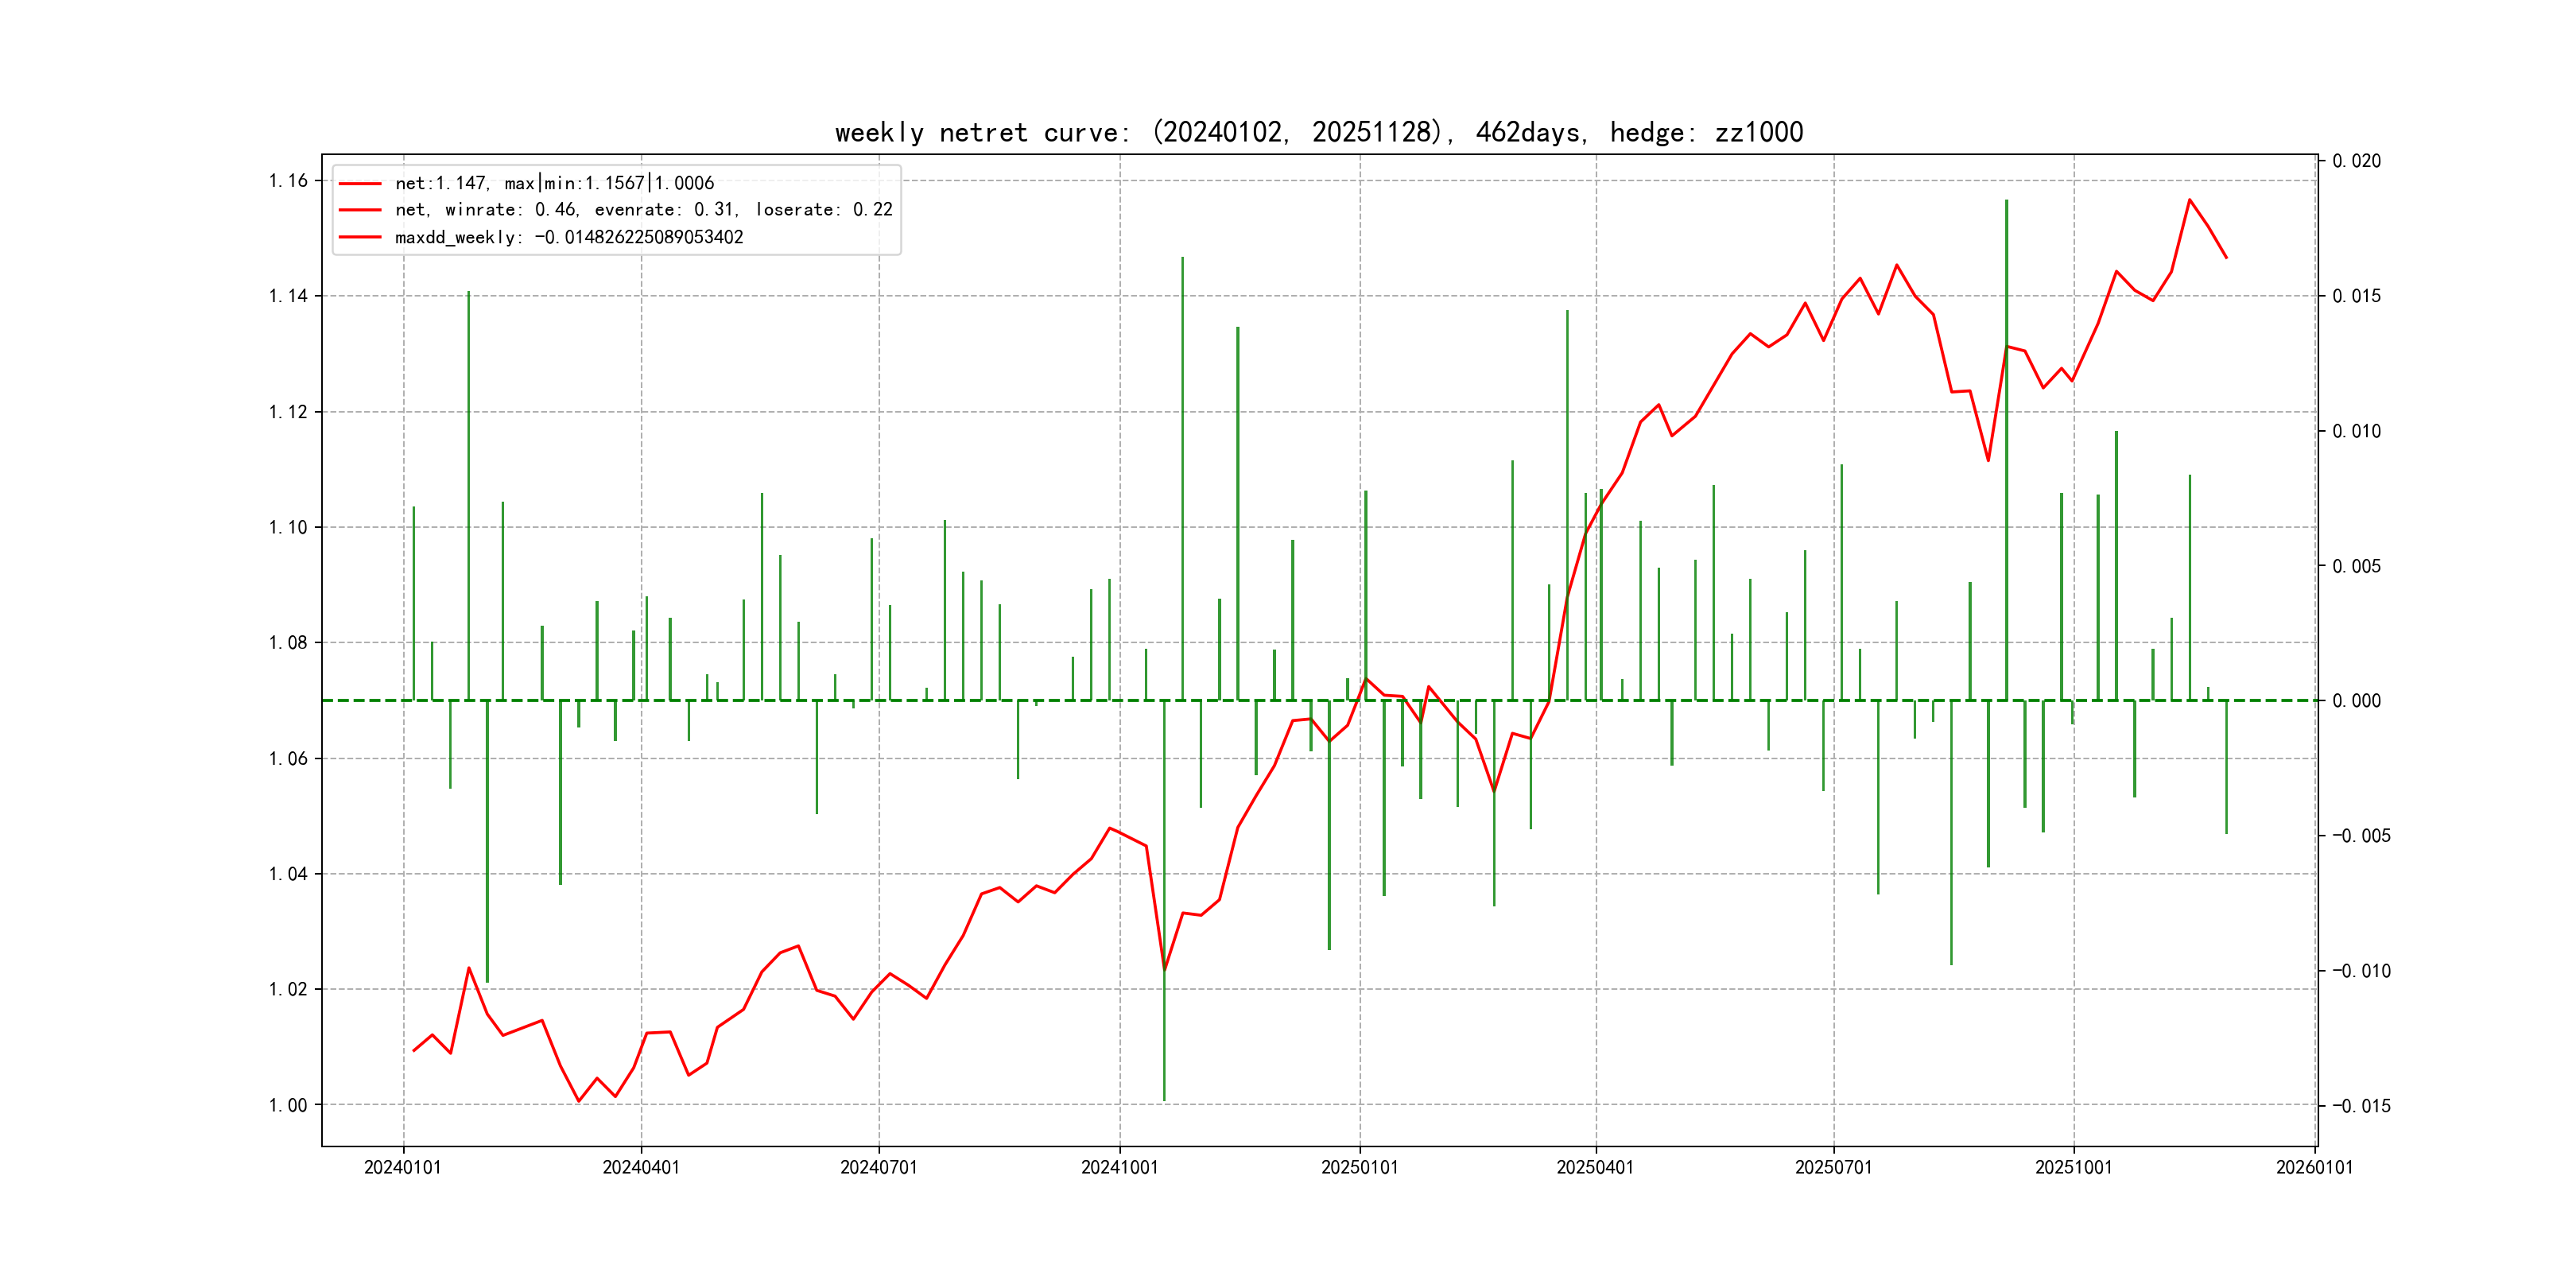Click the 0.020 right axis tick label
Image resolution: width=2576 pixels, height=1288 pixels.
click(2356, 161)
